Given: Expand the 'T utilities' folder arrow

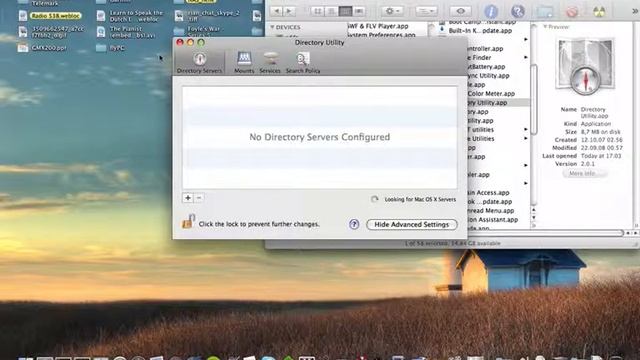Looking at the screenshot, I should coord(526,130).
